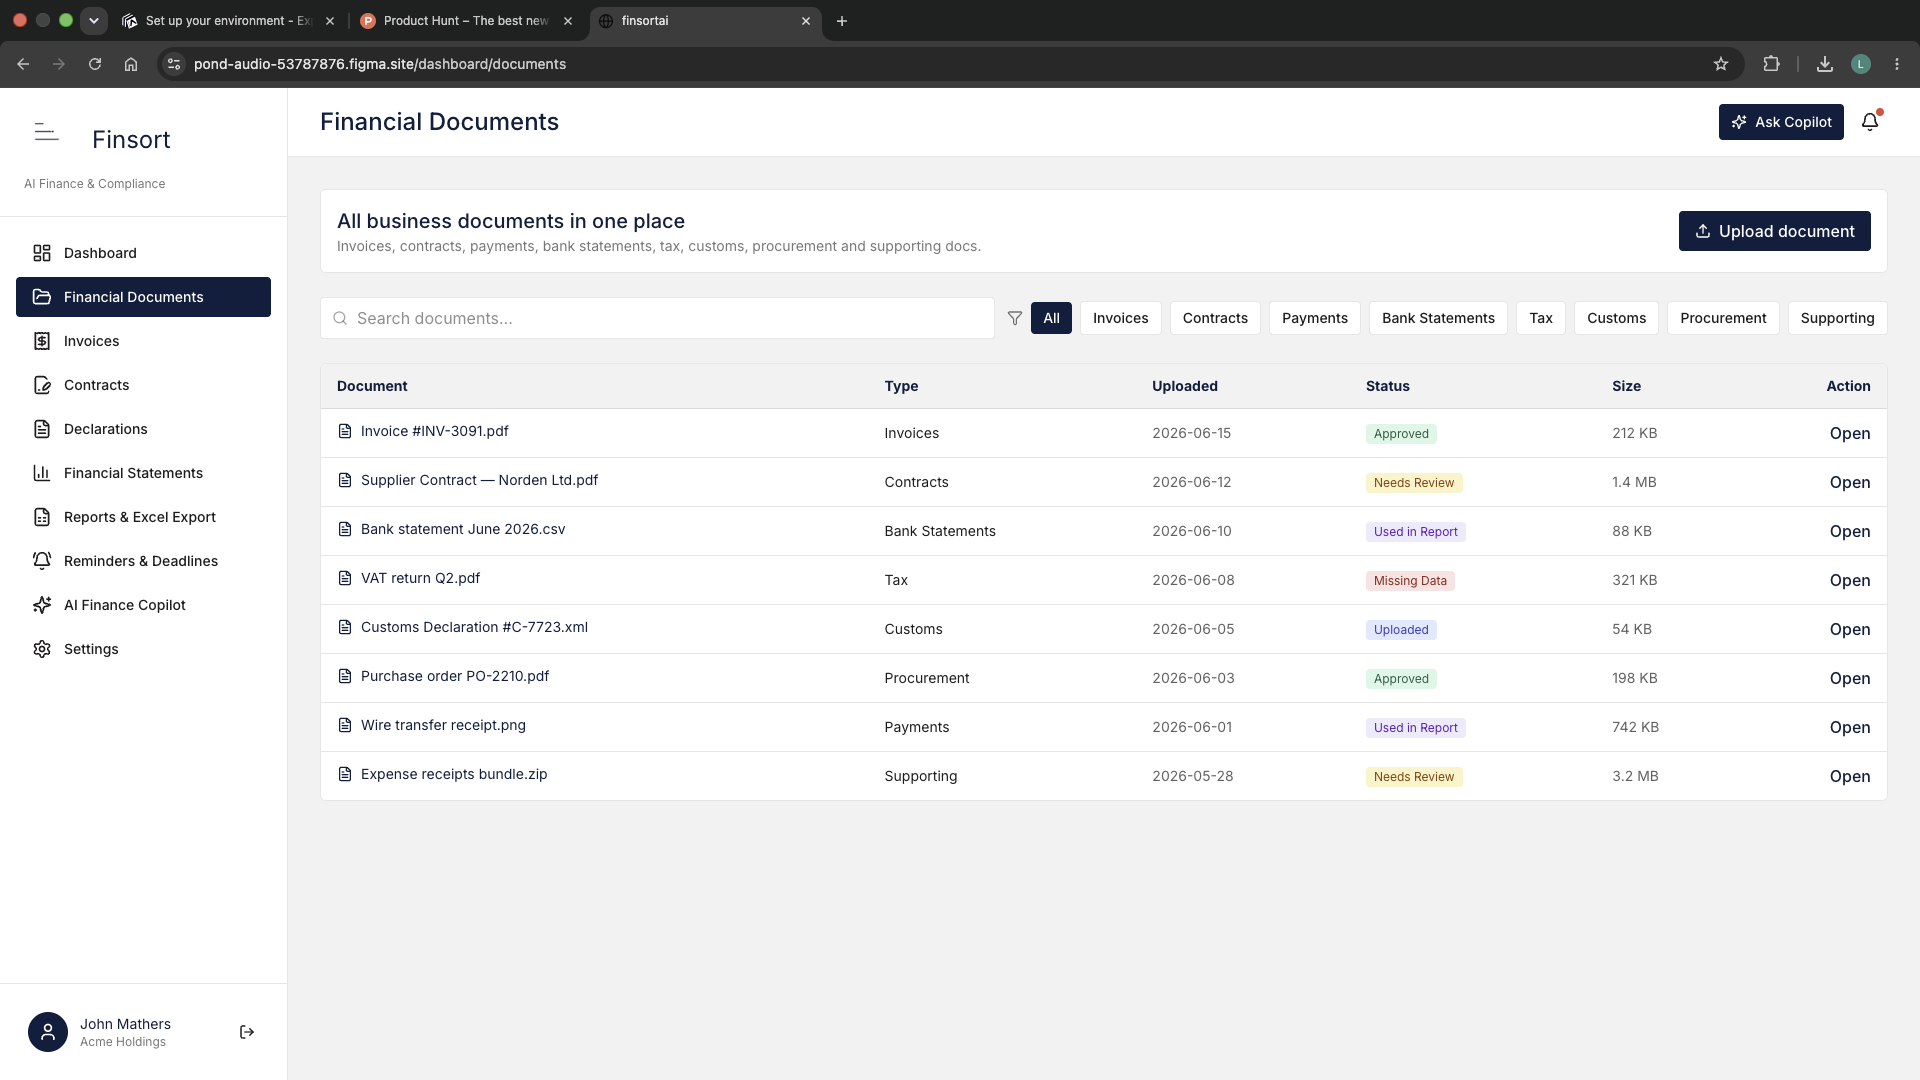Open the Chrome three-dot menu
Screen dimensions: 1920x1080
pyautogui.click(x=1897, y=64)
